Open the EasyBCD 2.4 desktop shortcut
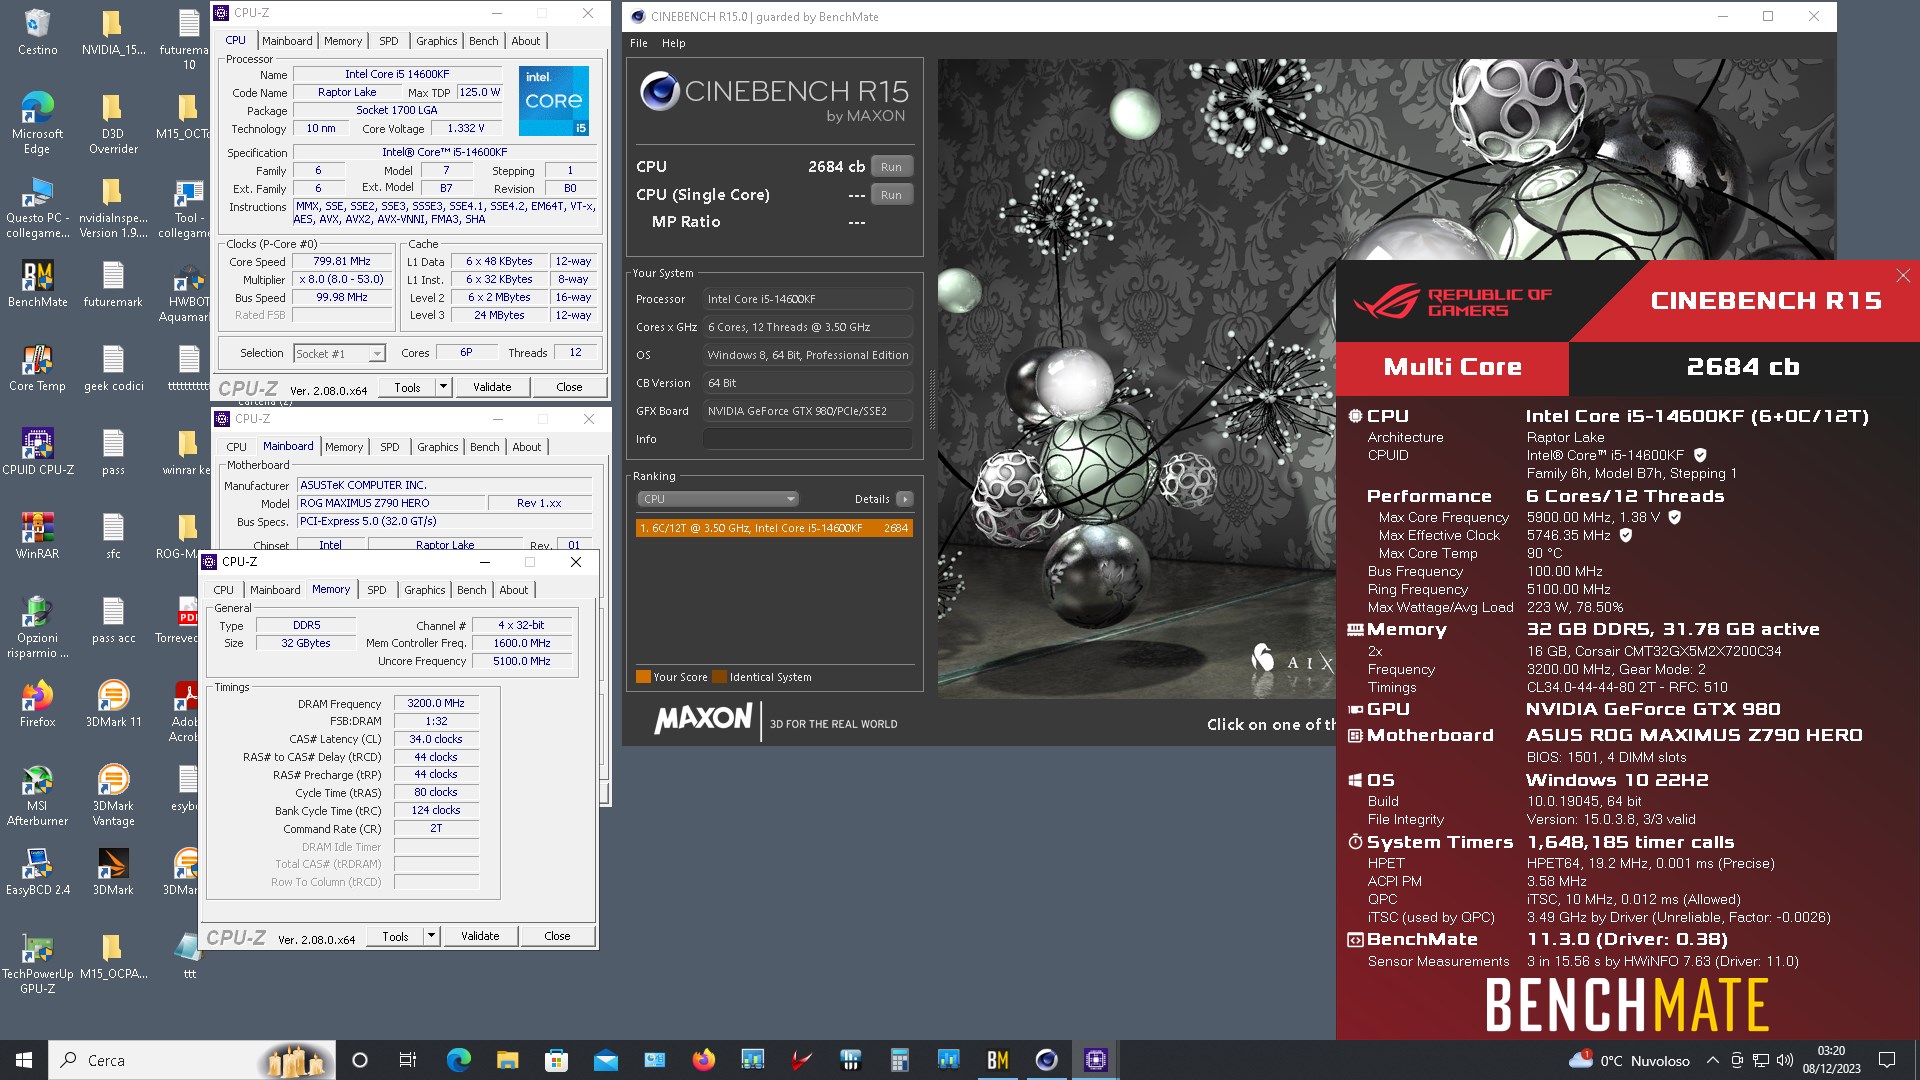 click(x=37, y=871)
